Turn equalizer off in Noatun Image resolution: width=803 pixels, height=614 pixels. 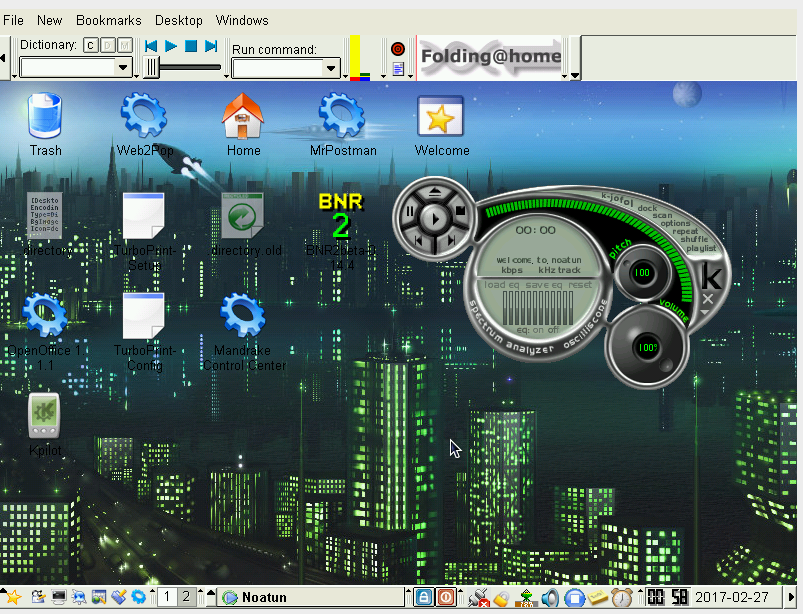pyautogui.click(x=554, y=330)
